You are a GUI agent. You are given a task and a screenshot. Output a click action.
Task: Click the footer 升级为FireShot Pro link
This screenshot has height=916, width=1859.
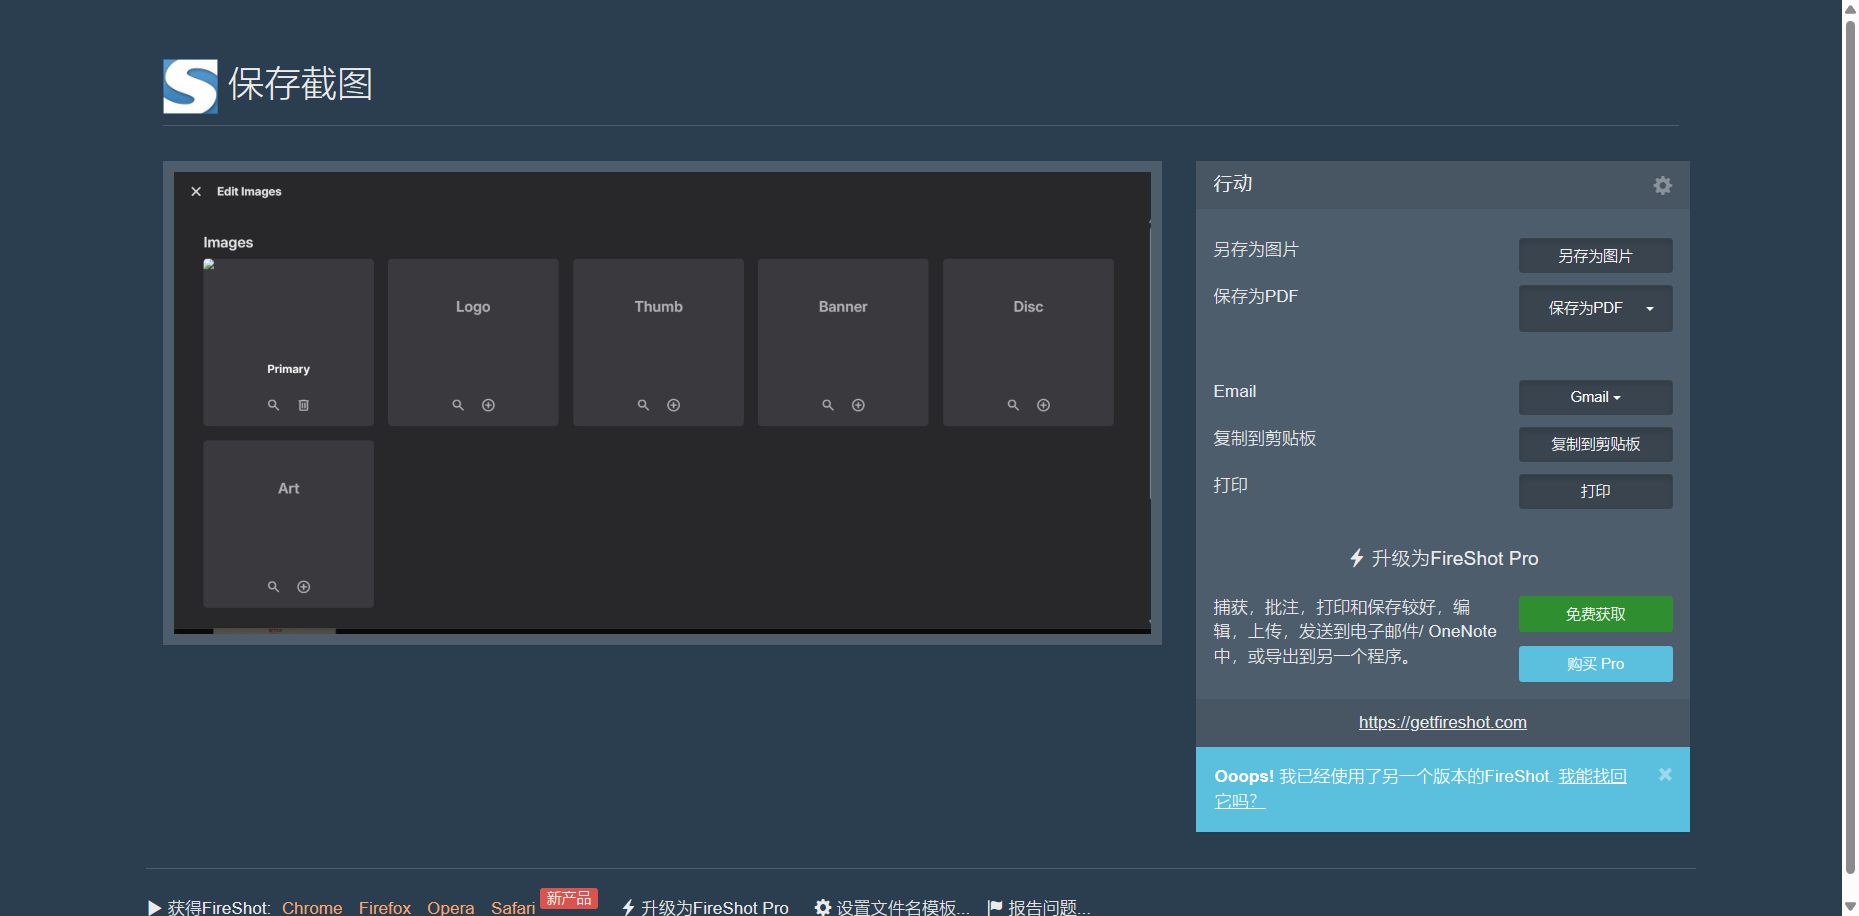tap(715, 908)
